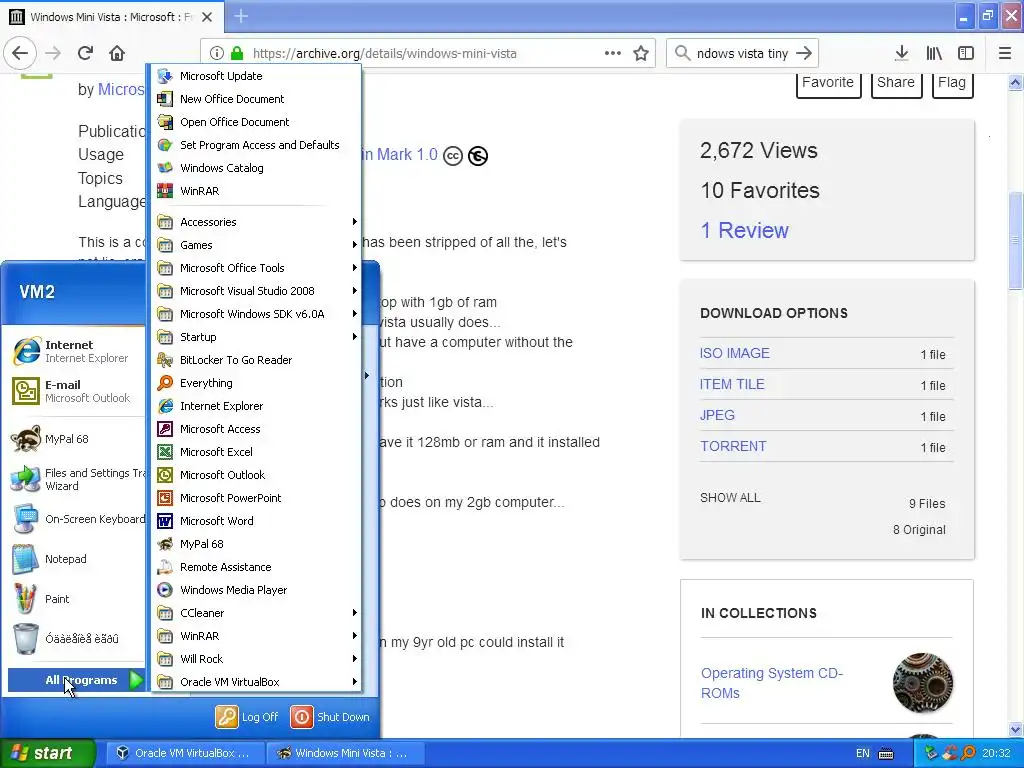Open the ITEM TILE download link

click(732, 384)
